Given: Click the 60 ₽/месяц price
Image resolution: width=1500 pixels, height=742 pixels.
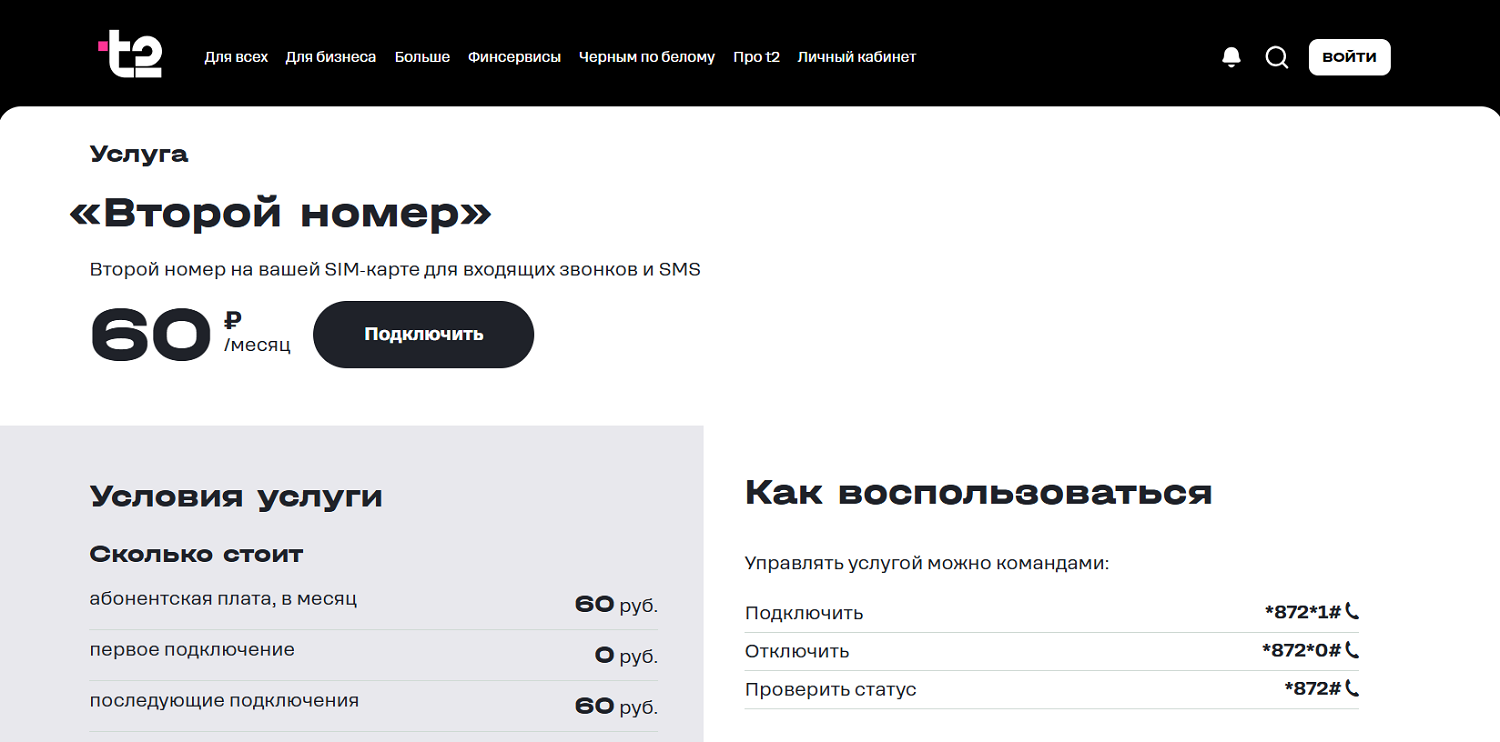Looking at the screenshot, I should pos(190,335).
